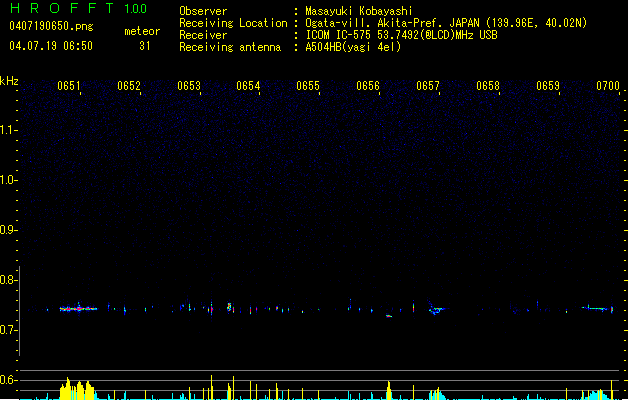629x400 pixels.
Task: Select the meteor count value 31
Action: point(145,46)
